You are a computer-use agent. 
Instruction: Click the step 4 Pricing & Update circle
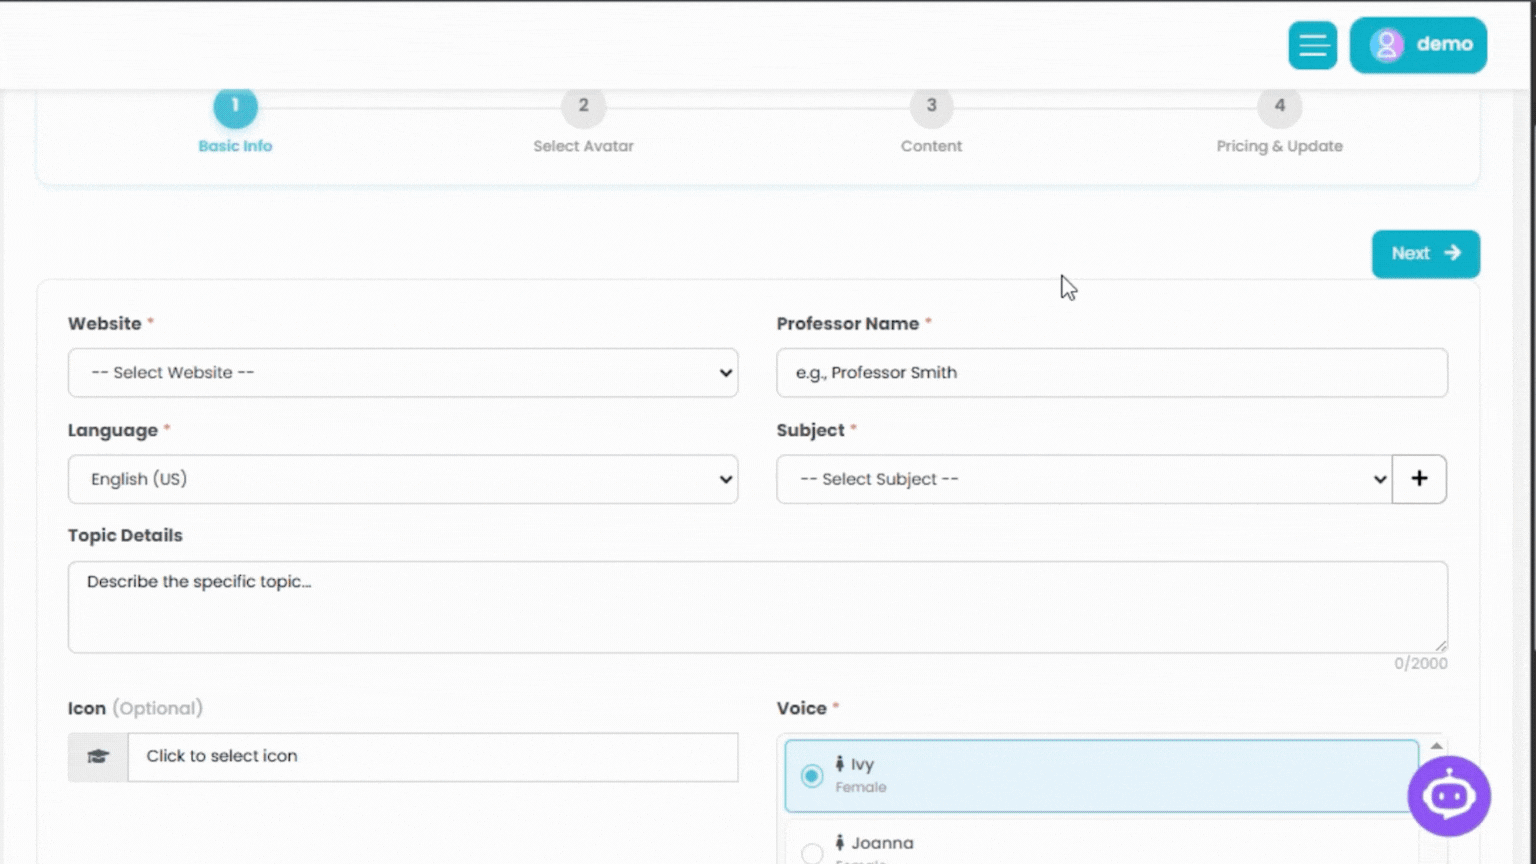pyautogui.click(x=1279, y=107)
